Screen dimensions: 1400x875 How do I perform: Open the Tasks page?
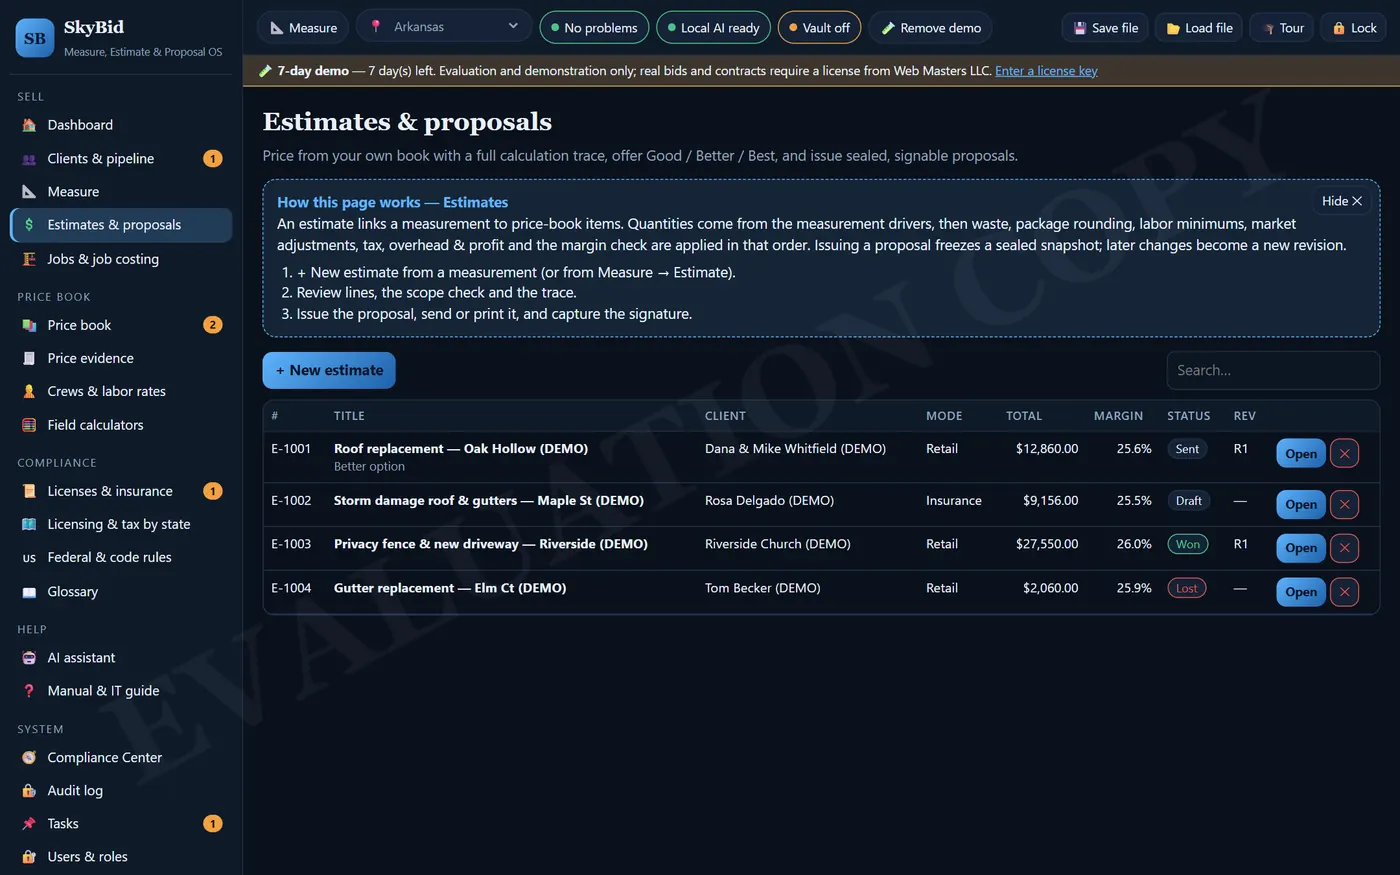coord(121,823)
